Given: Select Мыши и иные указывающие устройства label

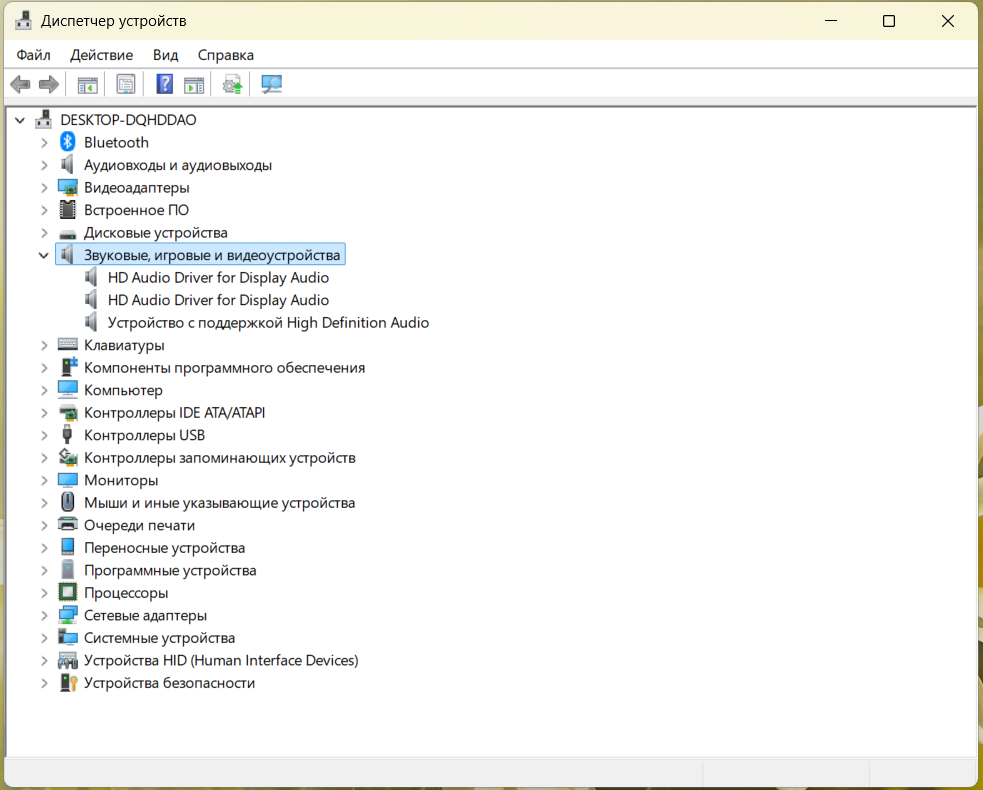Looking at the screenshot, I should coord(219,503).
